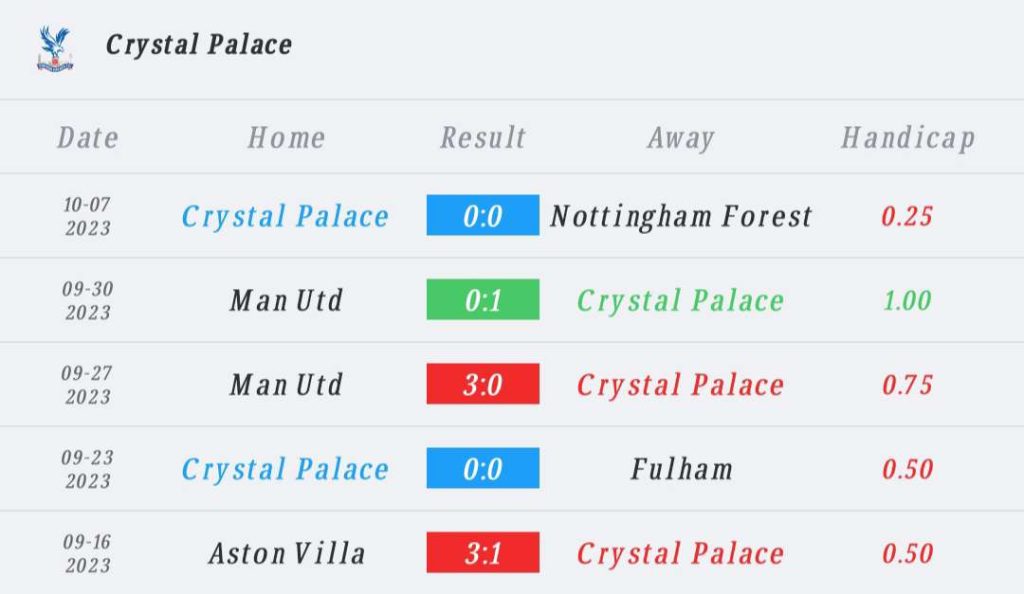This screenshot has width=1024, height=594.
Task: Open the red 3:1 Aston Villa result
Action: (483, 553)
